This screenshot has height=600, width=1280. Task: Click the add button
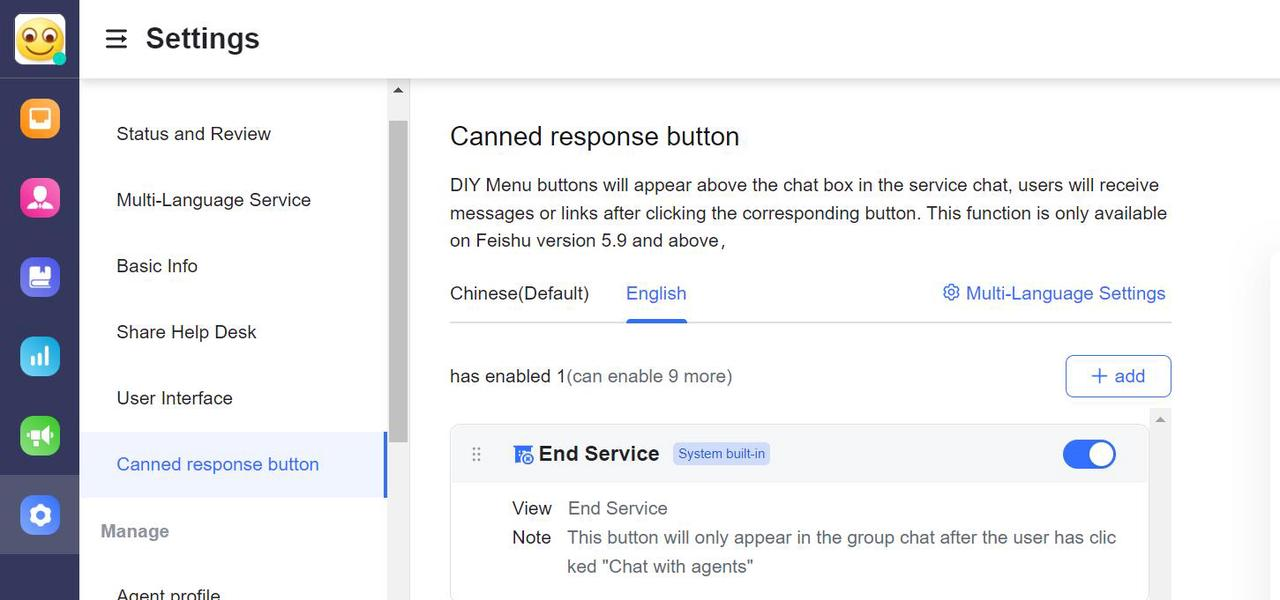tap(1118, 376)
